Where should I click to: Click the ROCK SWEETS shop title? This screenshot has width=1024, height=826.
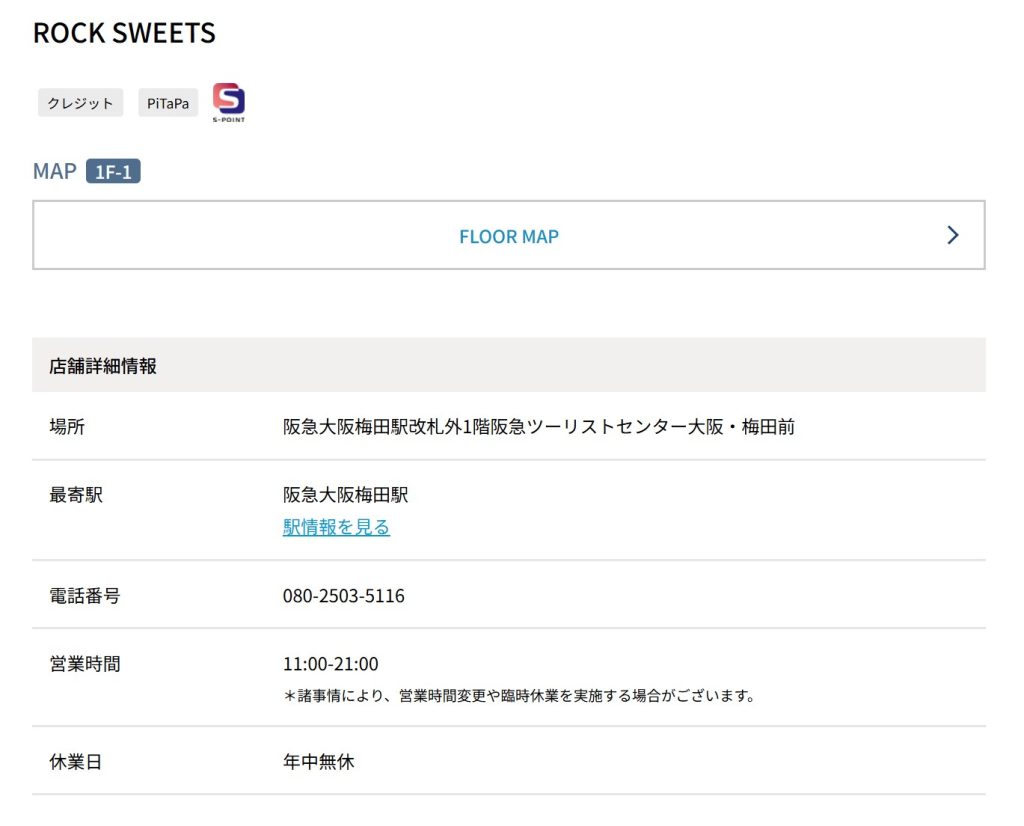(x=124, y=33)
